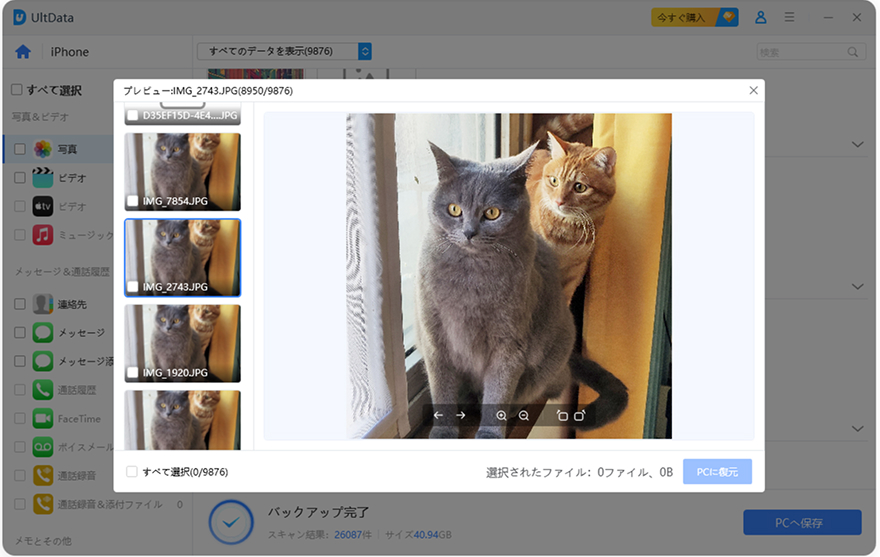Tick the checkbox on IMG_2743.JPG thumbnail
Screen dimensions: 880x557
133,287
